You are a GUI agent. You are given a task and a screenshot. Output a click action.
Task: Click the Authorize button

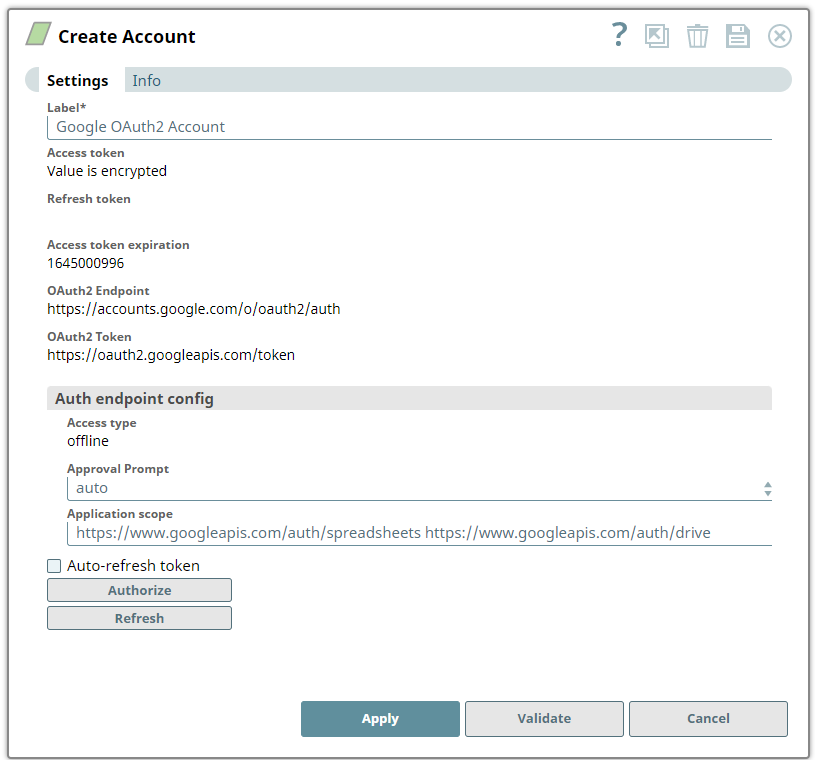(139, 590)
